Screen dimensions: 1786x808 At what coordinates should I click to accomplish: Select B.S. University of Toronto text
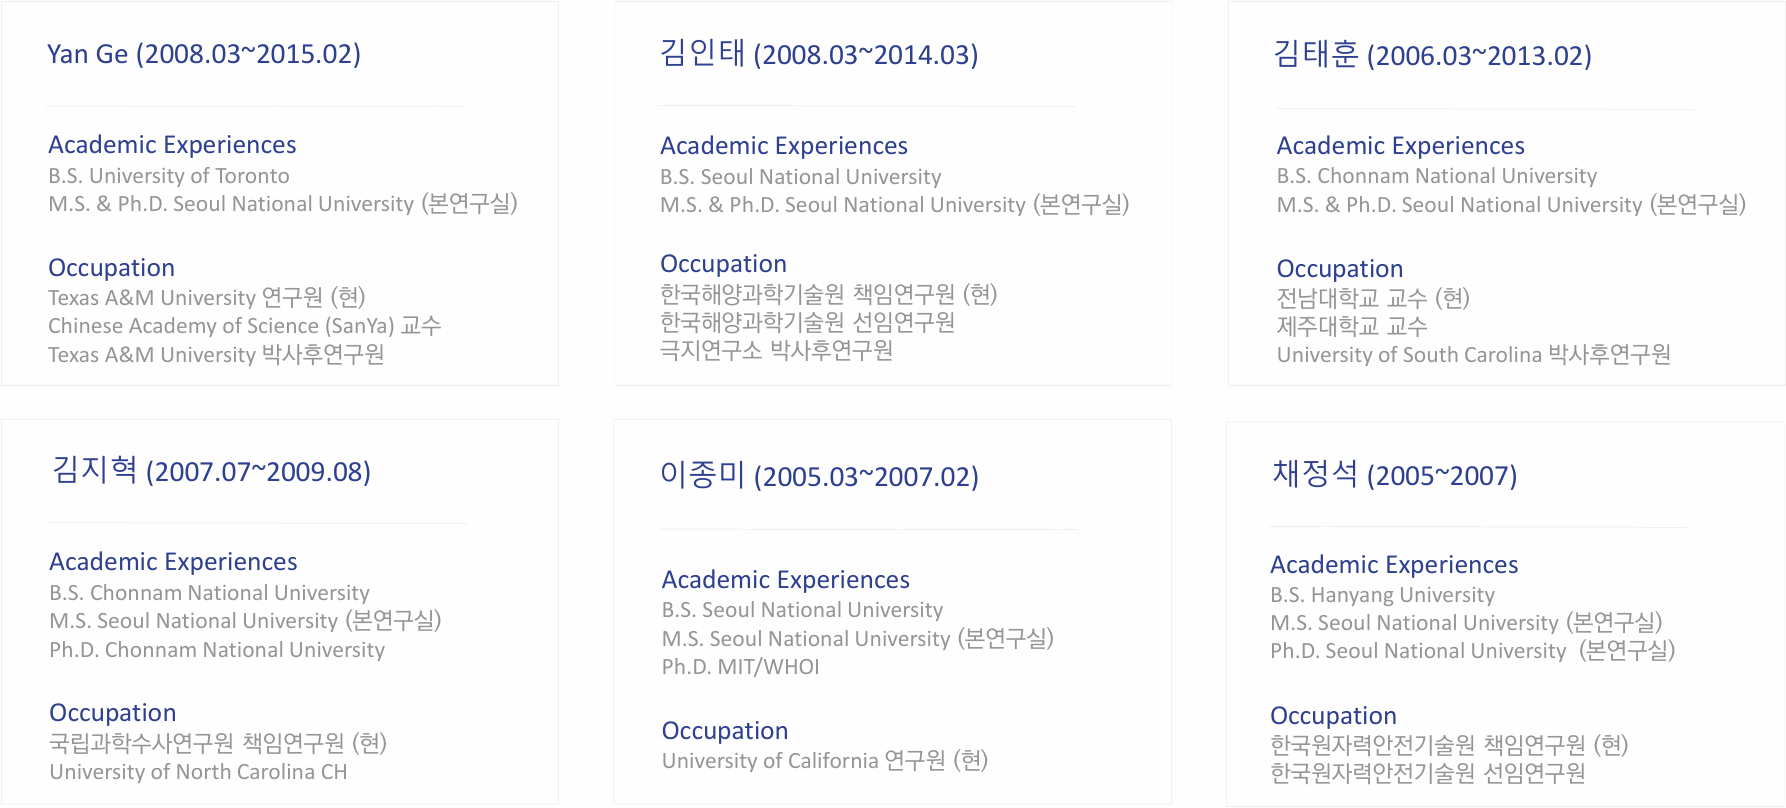pyautogui.click(x=169, y=176)
